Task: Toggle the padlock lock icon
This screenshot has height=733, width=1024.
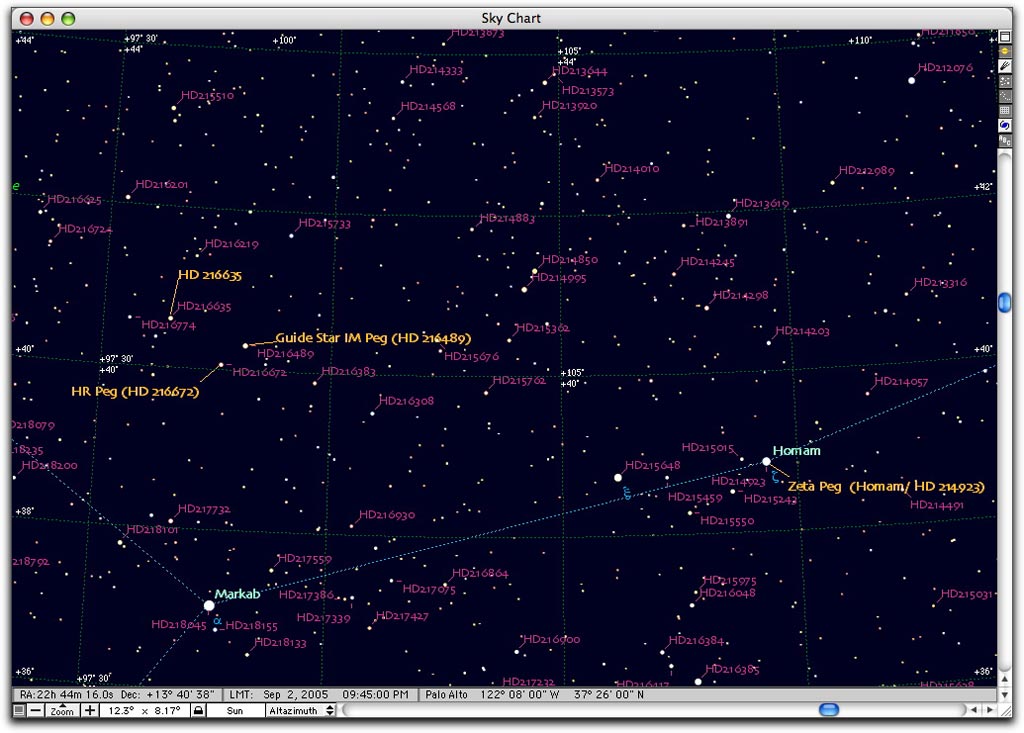Action: coord(199,710)
